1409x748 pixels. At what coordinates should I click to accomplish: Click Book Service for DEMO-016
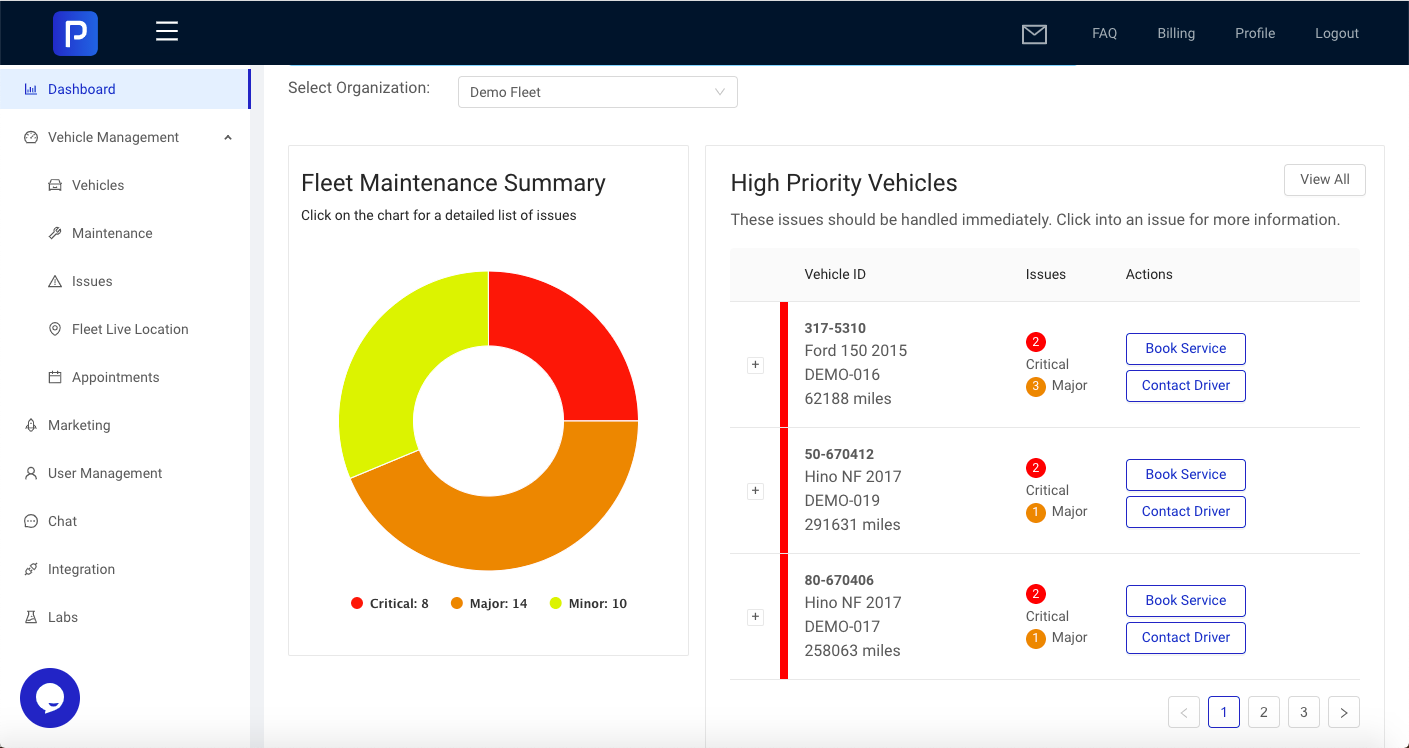[x=1185, y=349]
